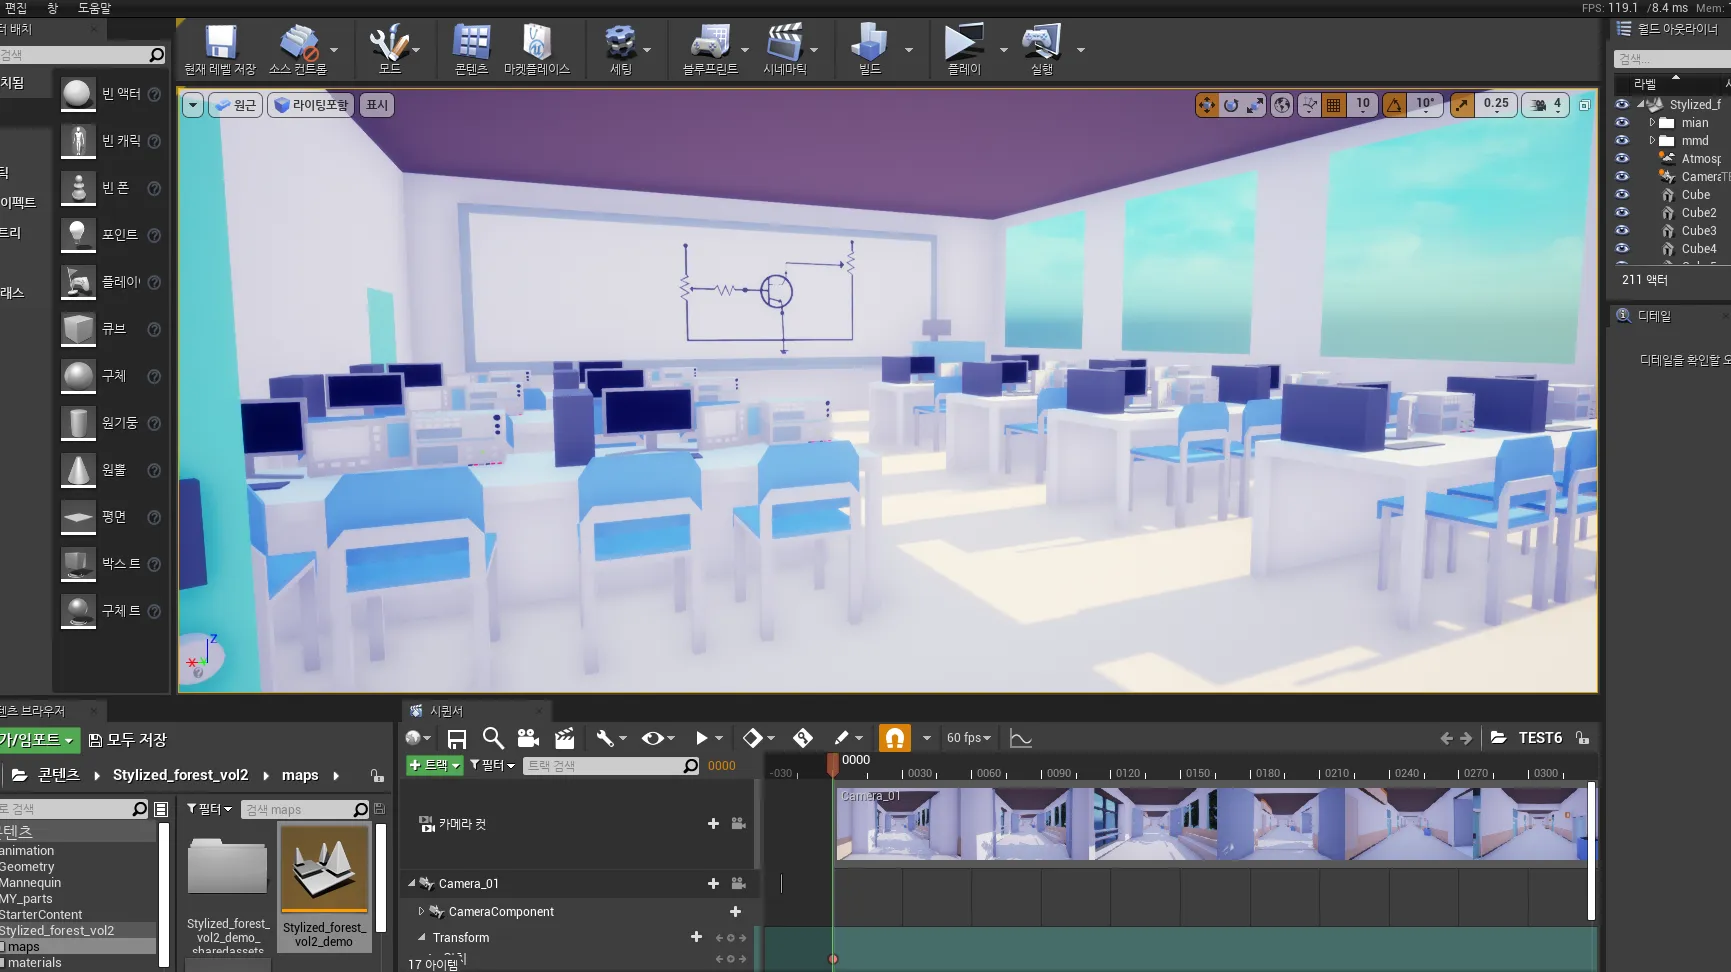The image size is (1731, 972).
Task: Expand the CameraComponent track in Sequencer
Action: (x=421, y=911)
